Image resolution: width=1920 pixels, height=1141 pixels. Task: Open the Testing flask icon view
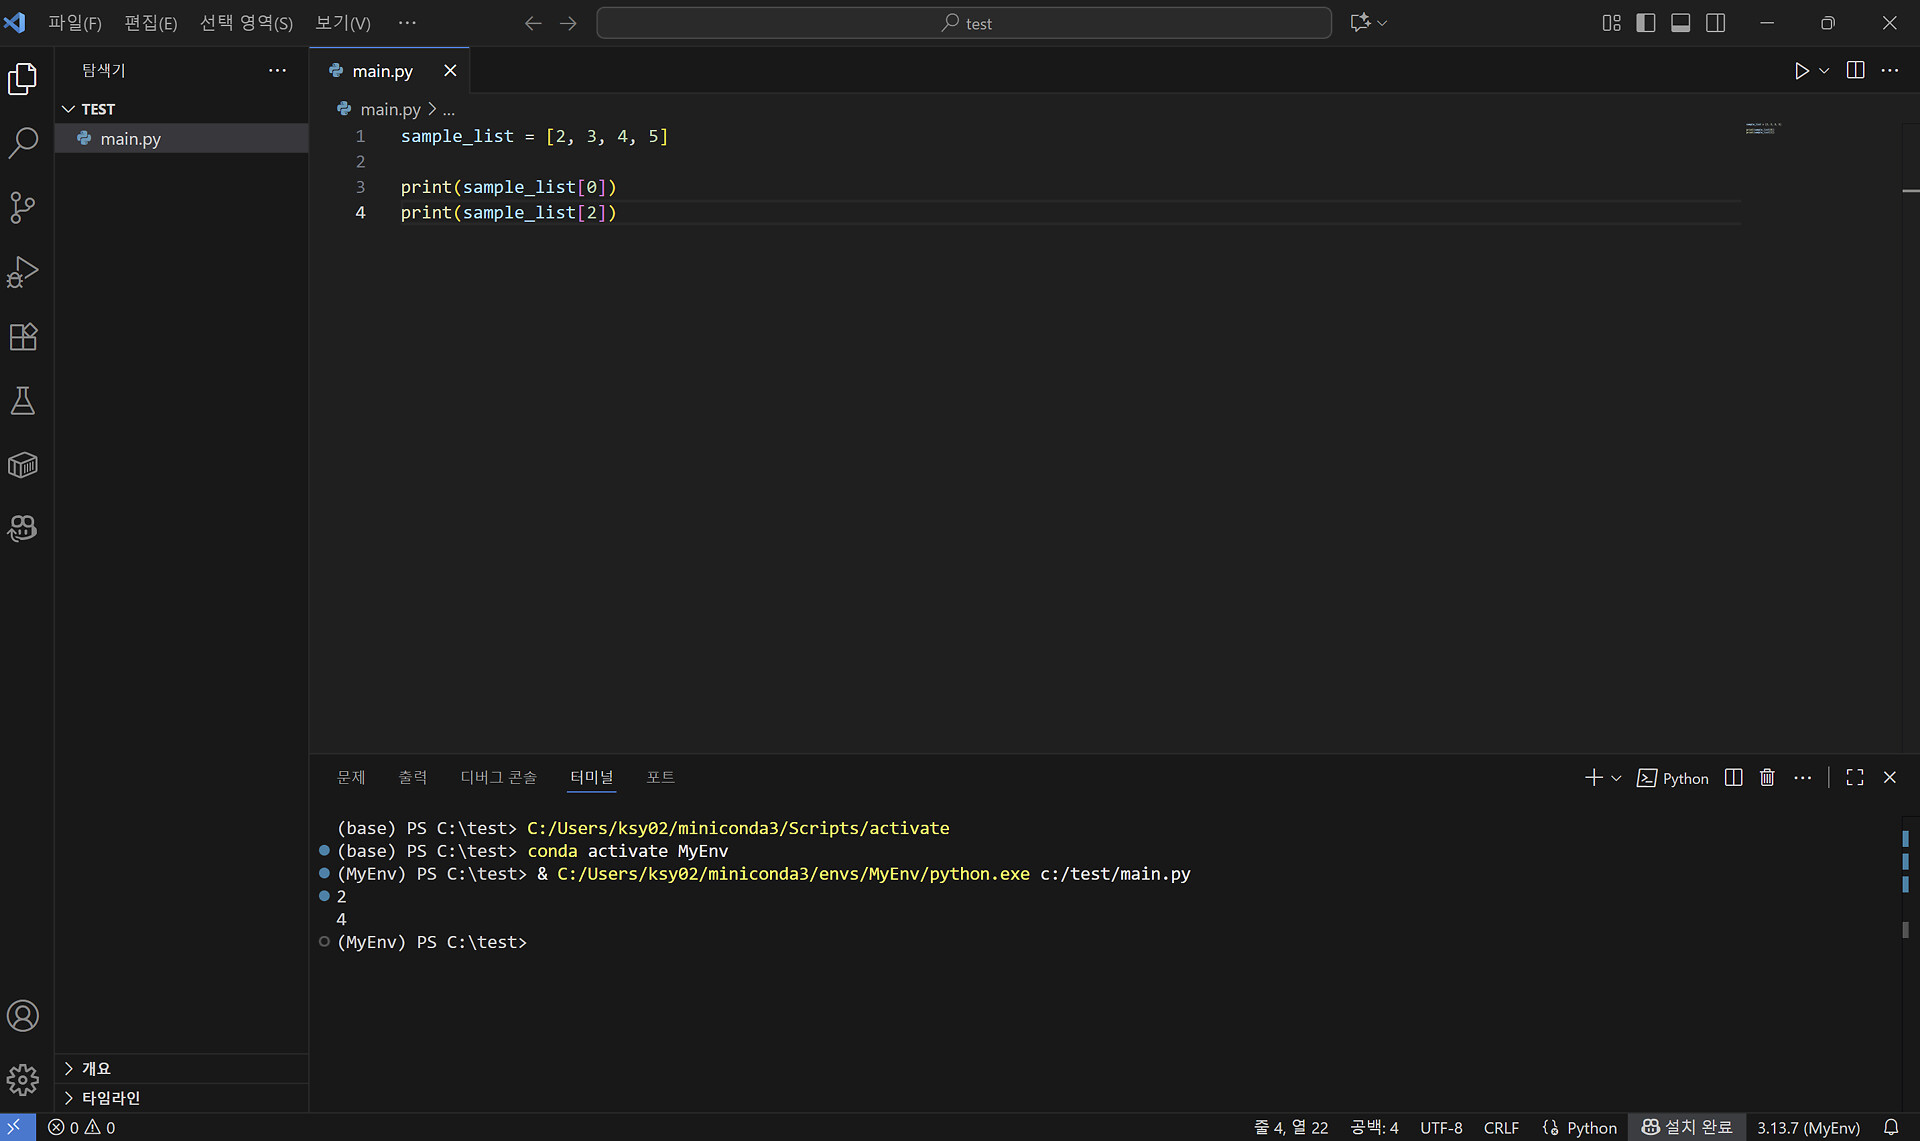[x=23, y=401]
